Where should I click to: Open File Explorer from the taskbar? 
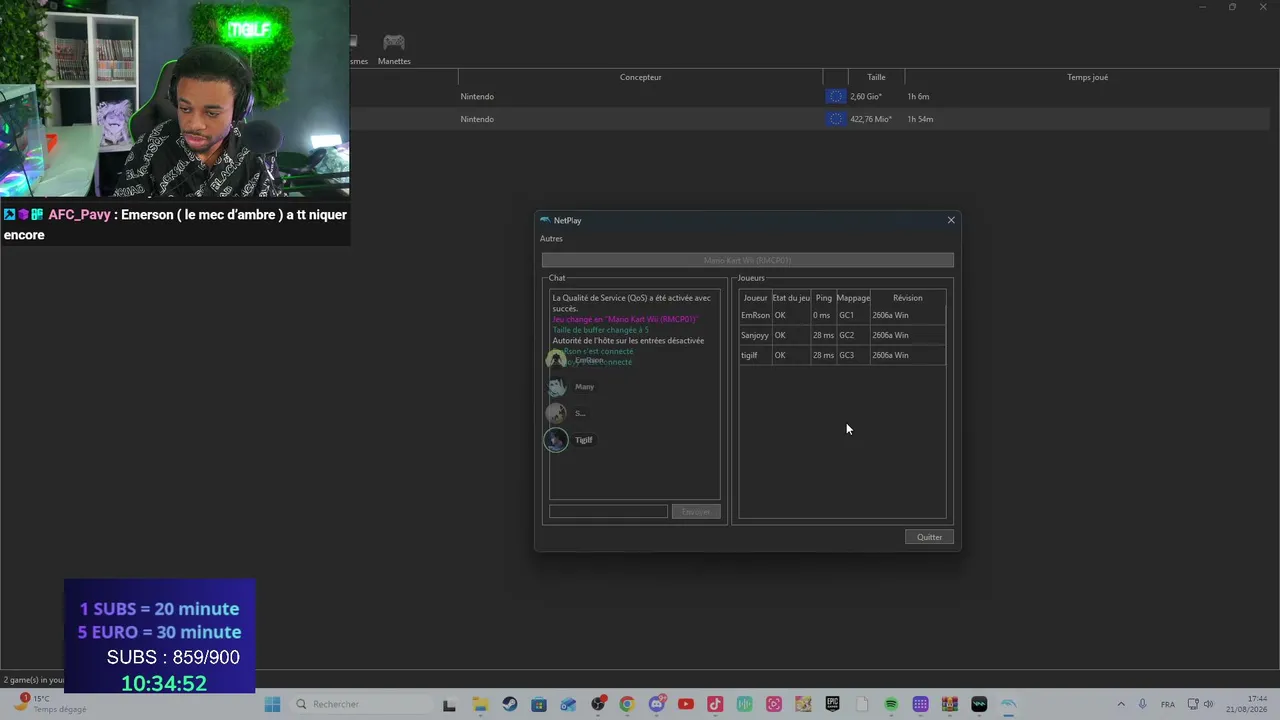pyautogui.click(x=480, y=704)
